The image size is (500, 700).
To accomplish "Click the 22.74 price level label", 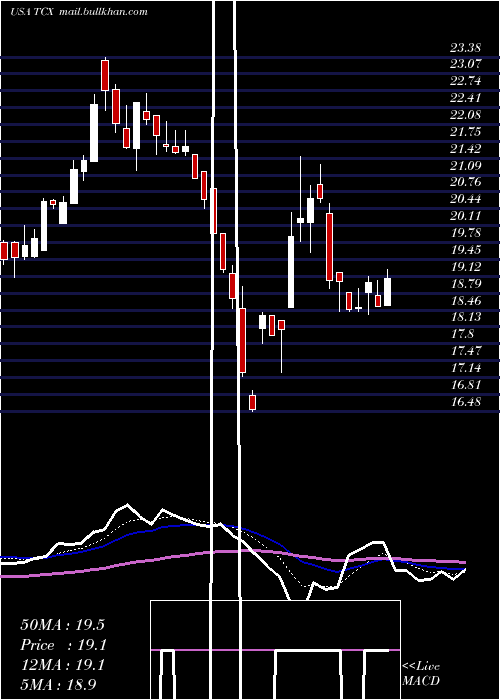I will click(465, 81).
